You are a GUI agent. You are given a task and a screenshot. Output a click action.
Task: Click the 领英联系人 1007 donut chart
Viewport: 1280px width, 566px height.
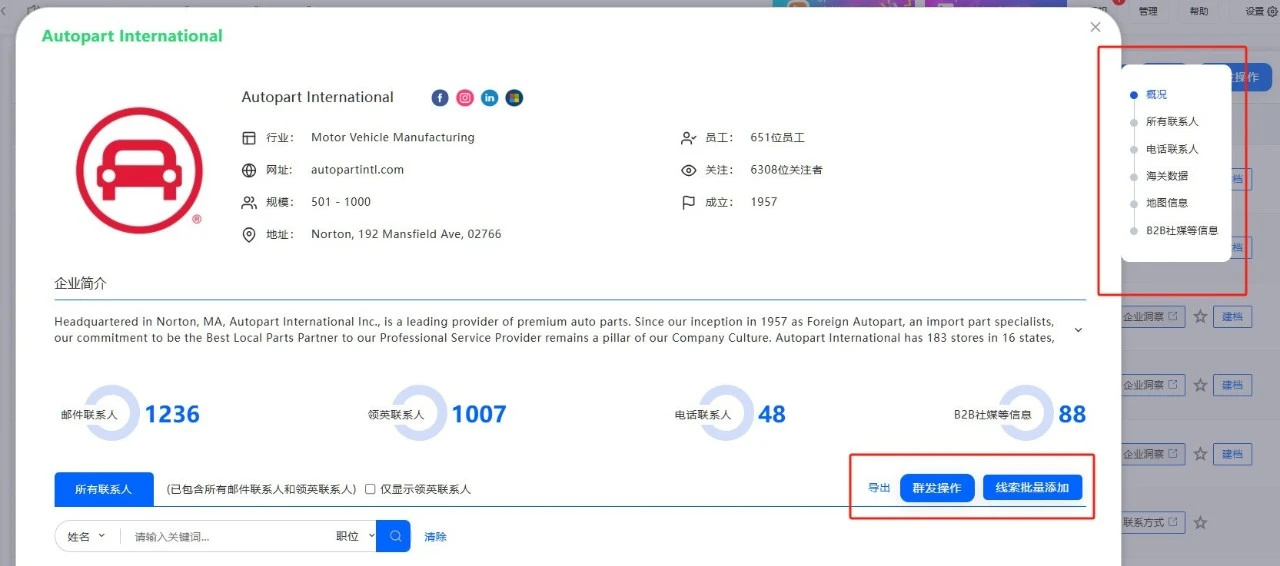point(419,413)
